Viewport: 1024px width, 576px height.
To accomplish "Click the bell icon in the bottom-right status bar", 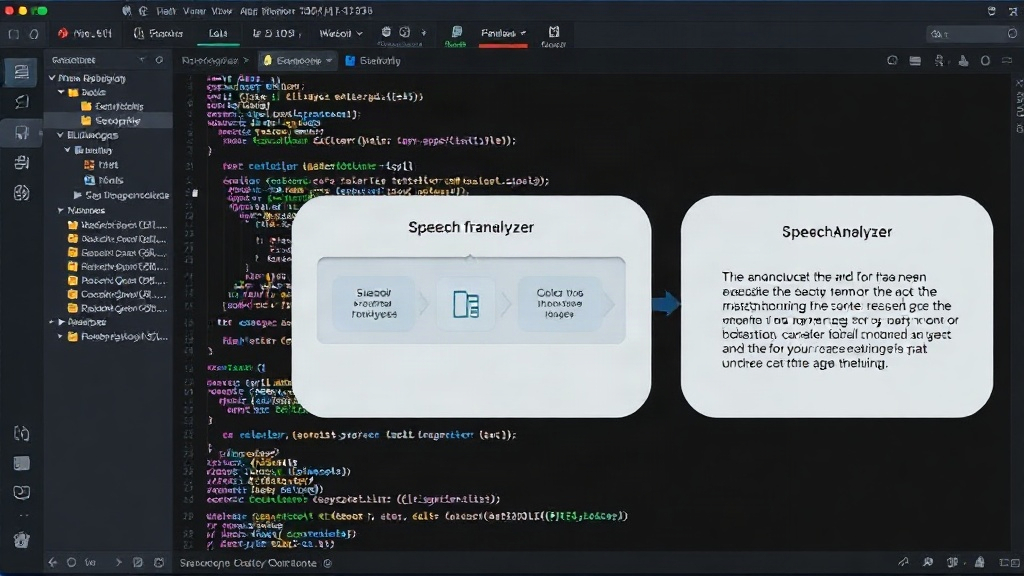I will 980,562.
